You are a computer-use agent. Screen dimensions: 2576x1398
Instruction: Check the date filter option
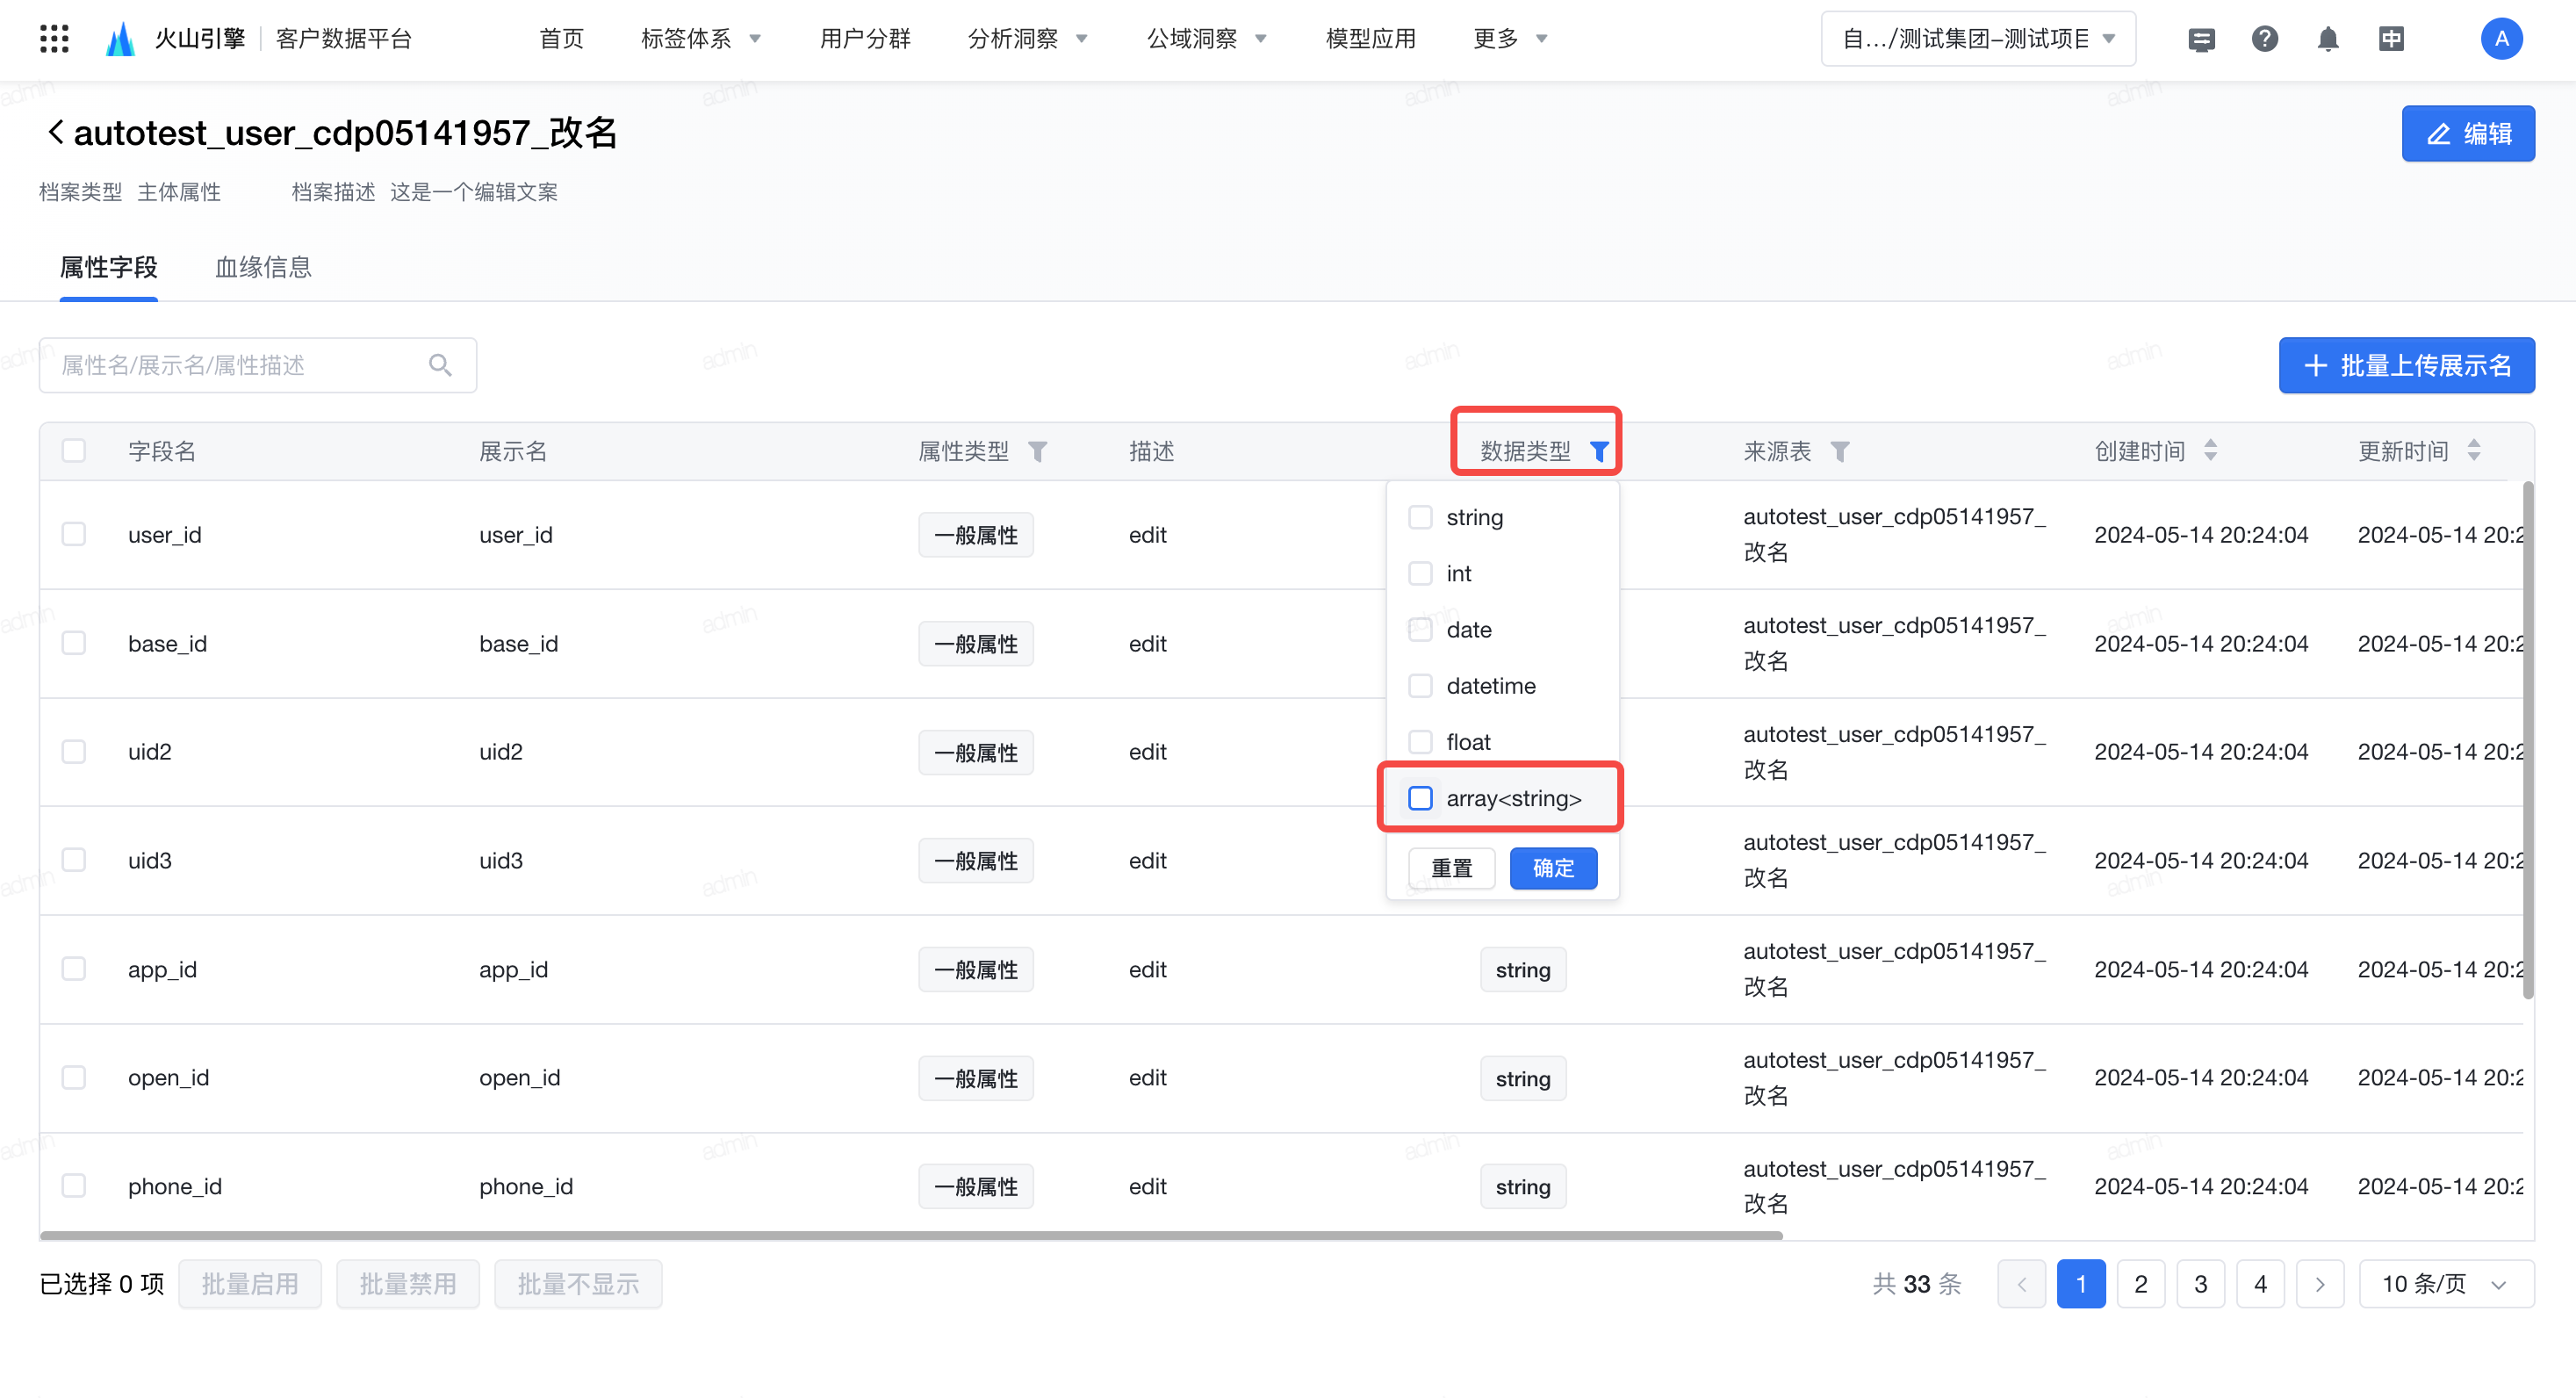pos(1420,629)
